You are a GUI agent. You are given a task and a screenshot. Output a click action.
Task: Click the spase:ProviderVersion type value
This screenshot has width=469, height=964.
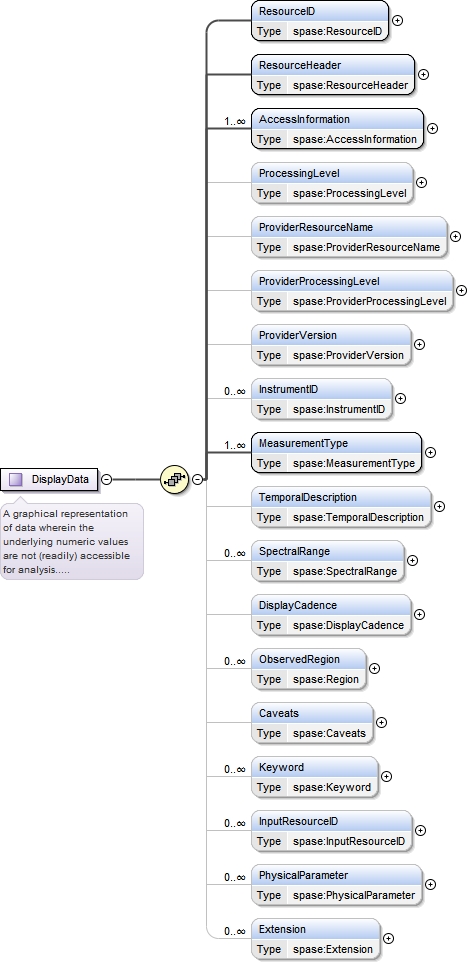click(348, 356)
